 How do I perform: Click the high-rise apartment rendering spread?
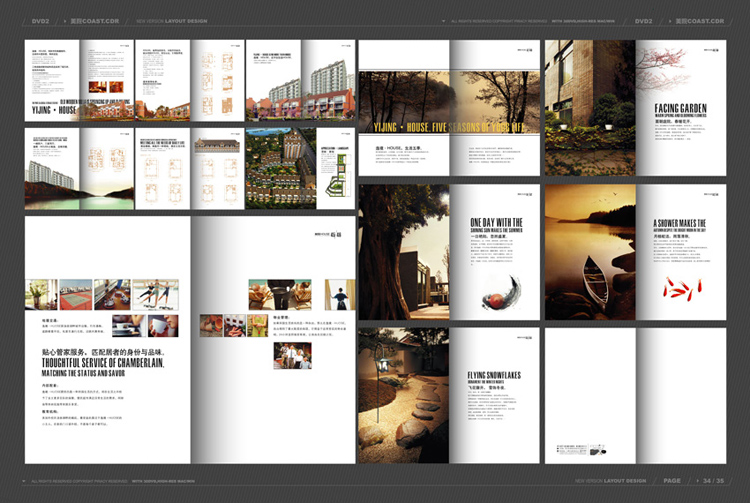(300, 80)
